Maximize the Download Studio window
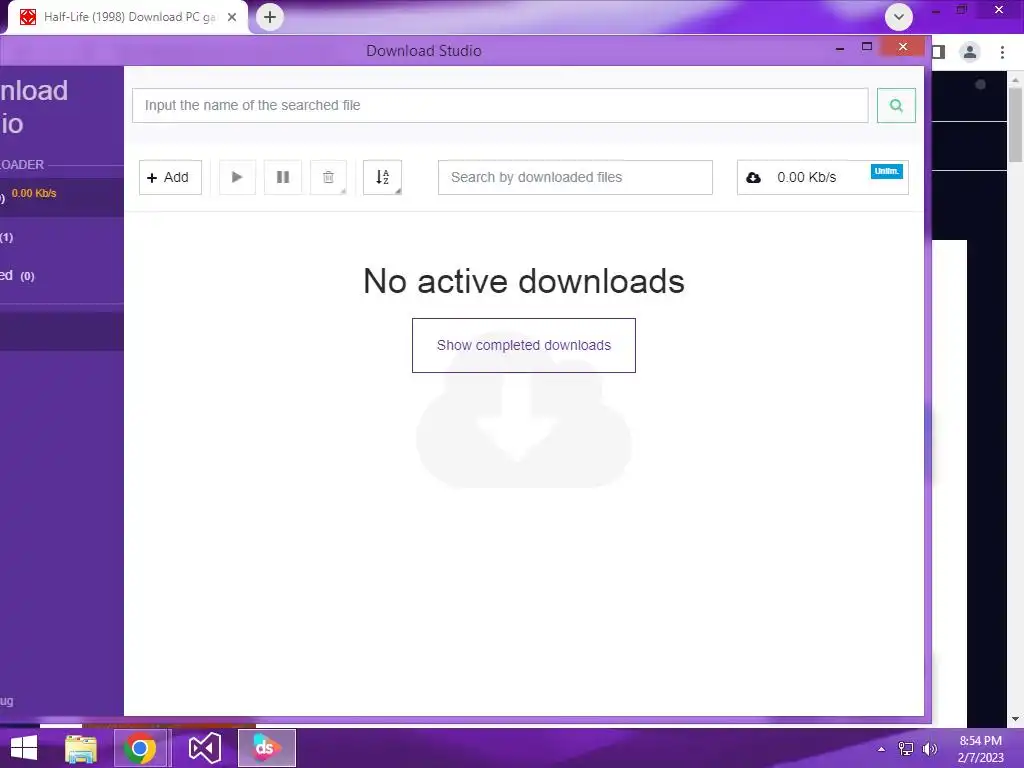The height and width of the screenshot is (768, 1024). pos(867,47)
